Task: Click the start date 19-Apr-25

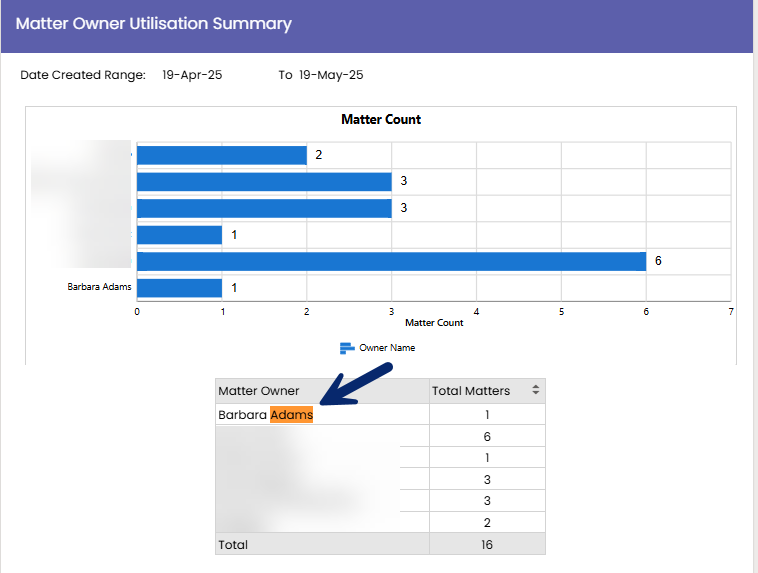Action: 192,75
